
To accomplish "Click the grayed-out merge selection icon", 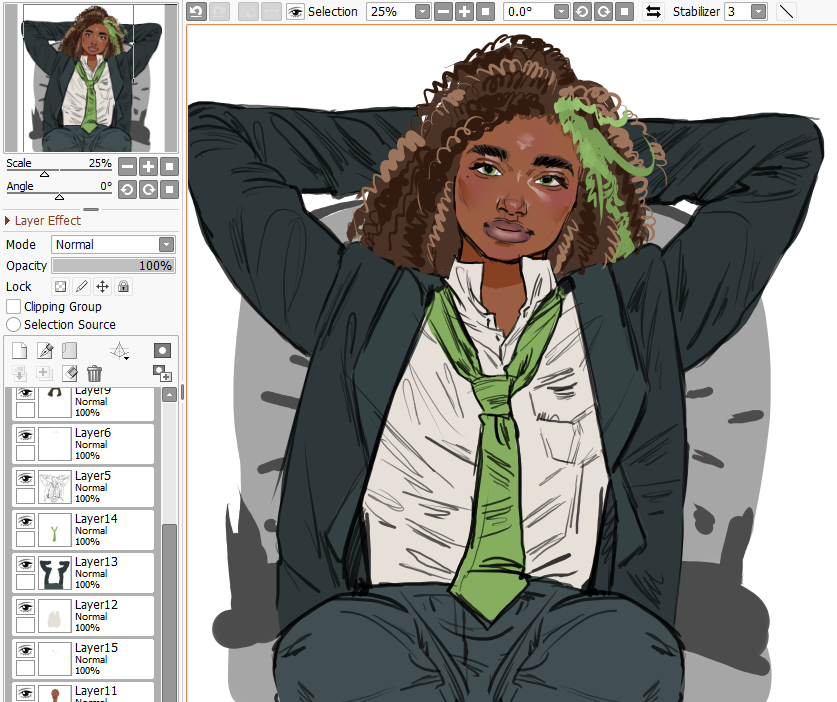I will pyautogui.click(x=45, y=373).
